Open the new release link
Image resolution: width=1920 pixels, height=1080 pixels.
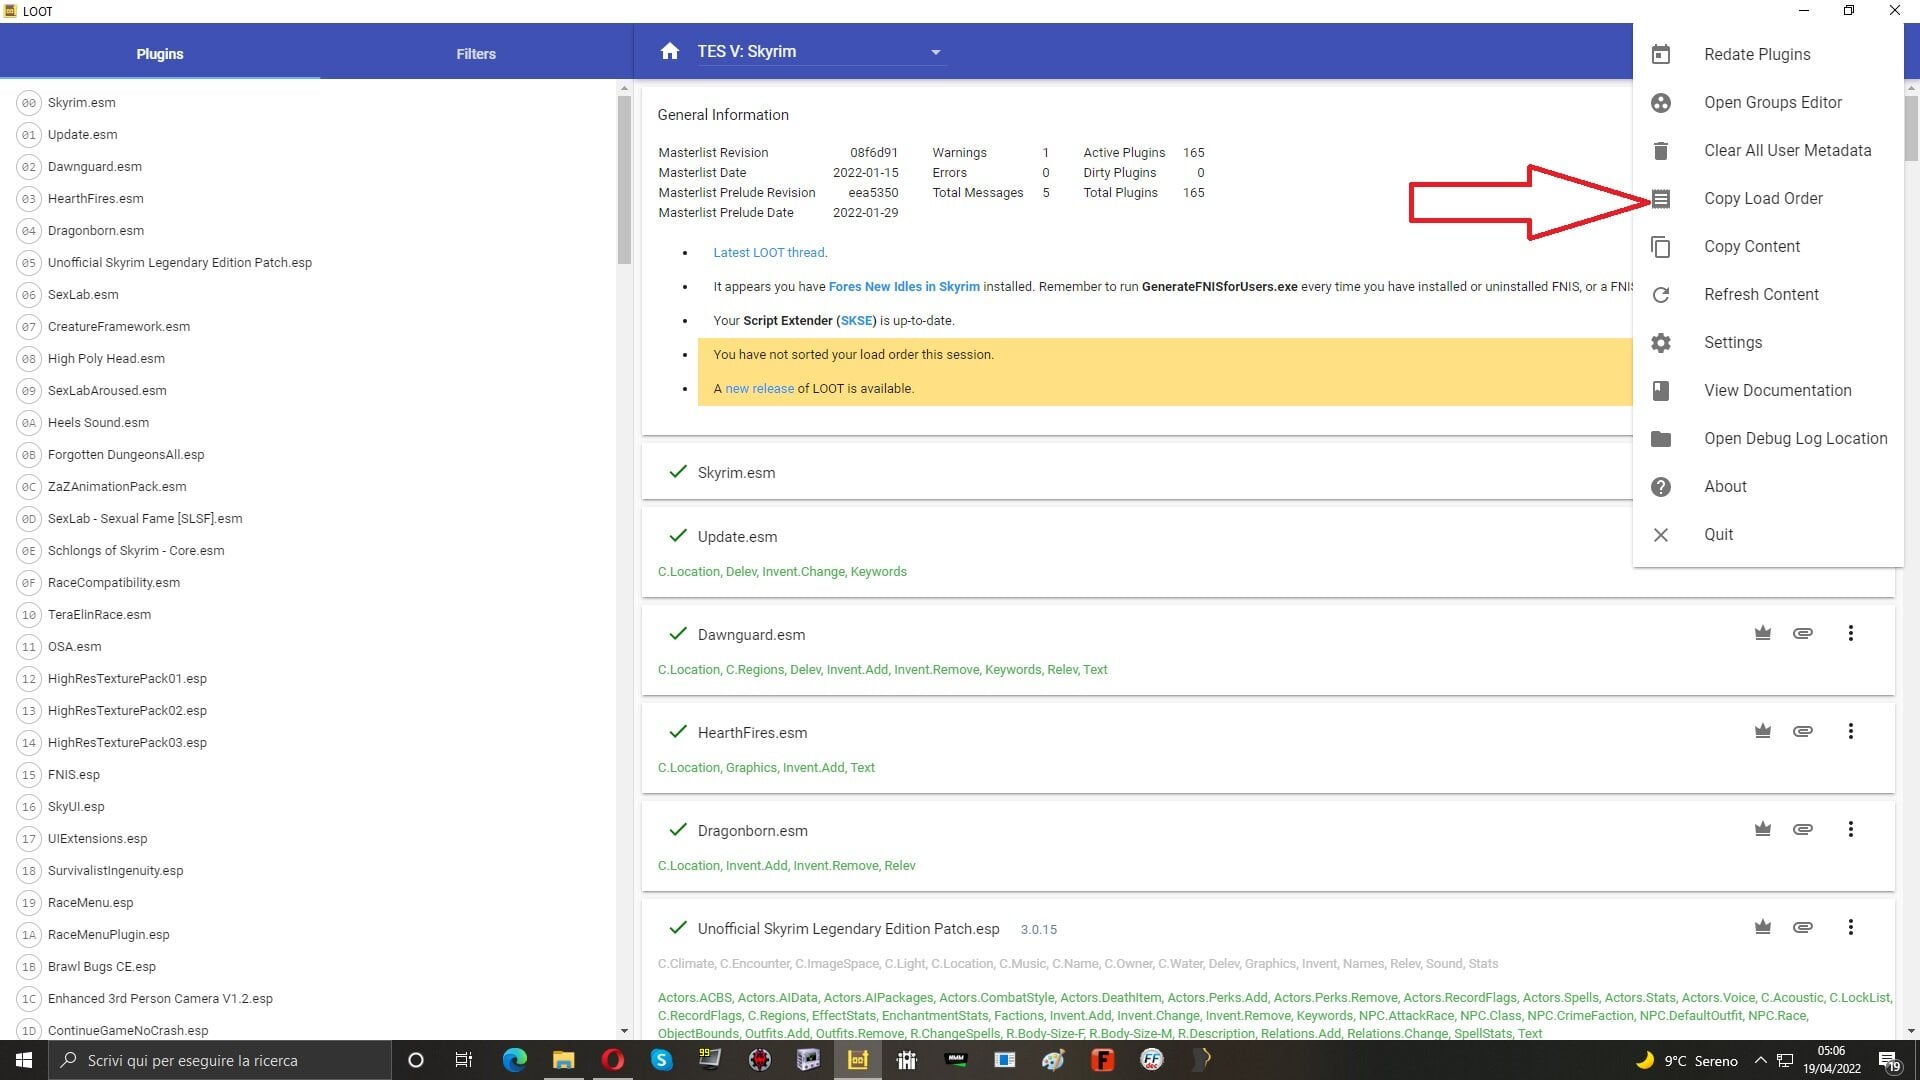[x=759, y=389]
